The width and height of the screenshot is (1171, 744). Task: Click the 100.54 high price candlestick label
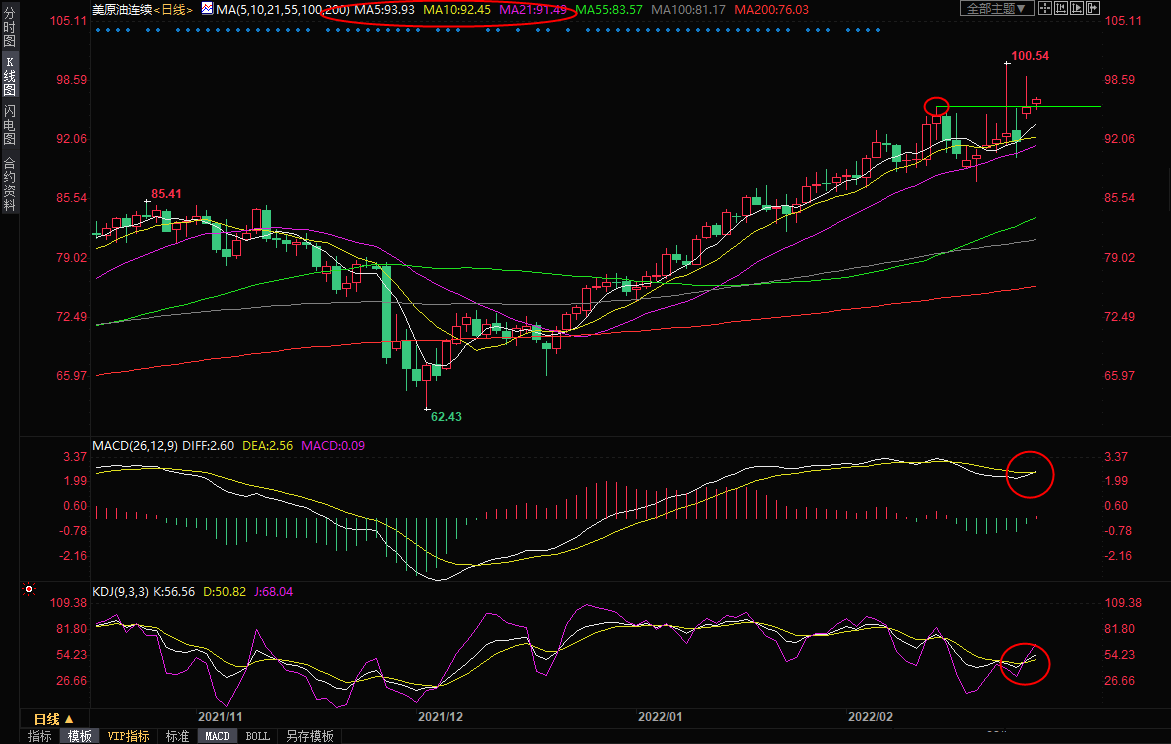click(1029, 56)
